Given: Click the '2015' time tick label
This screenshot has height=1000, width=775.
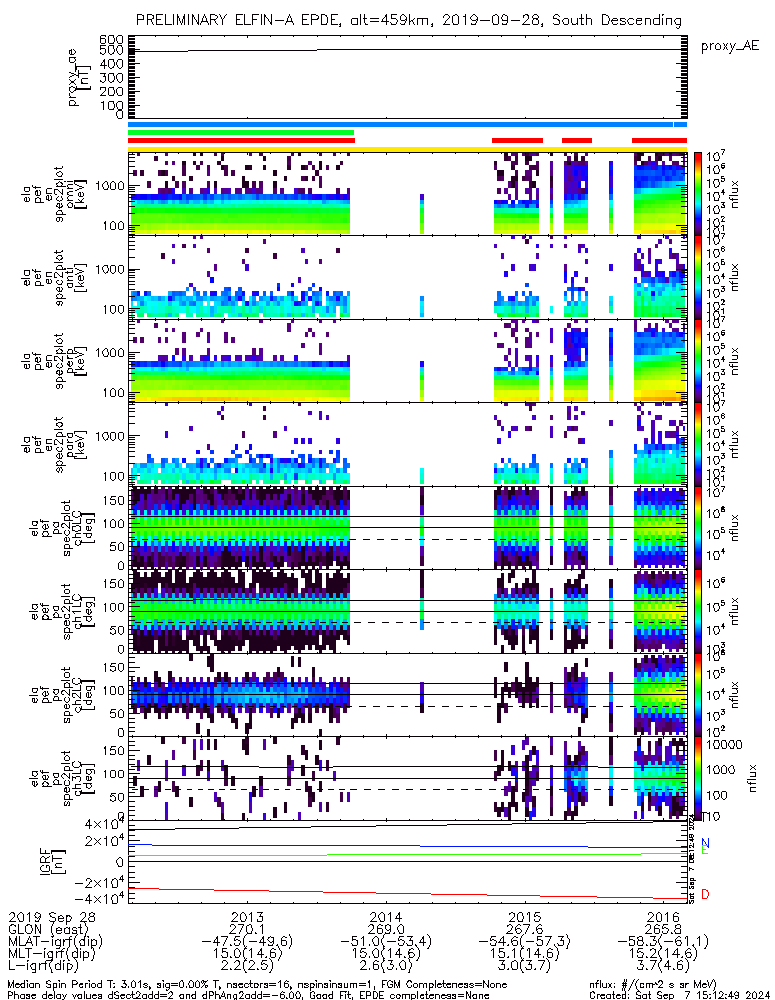Looking at the screenshot, I should (524, 917).
